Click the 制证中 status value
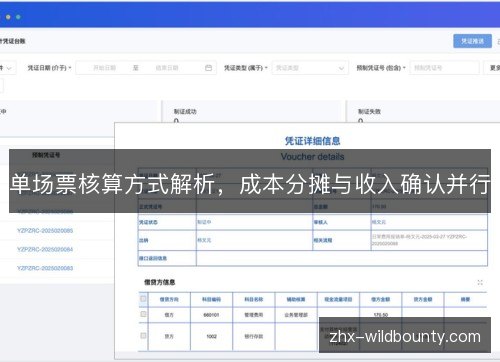This screenshot has height=362, width=500. point(204,222)
